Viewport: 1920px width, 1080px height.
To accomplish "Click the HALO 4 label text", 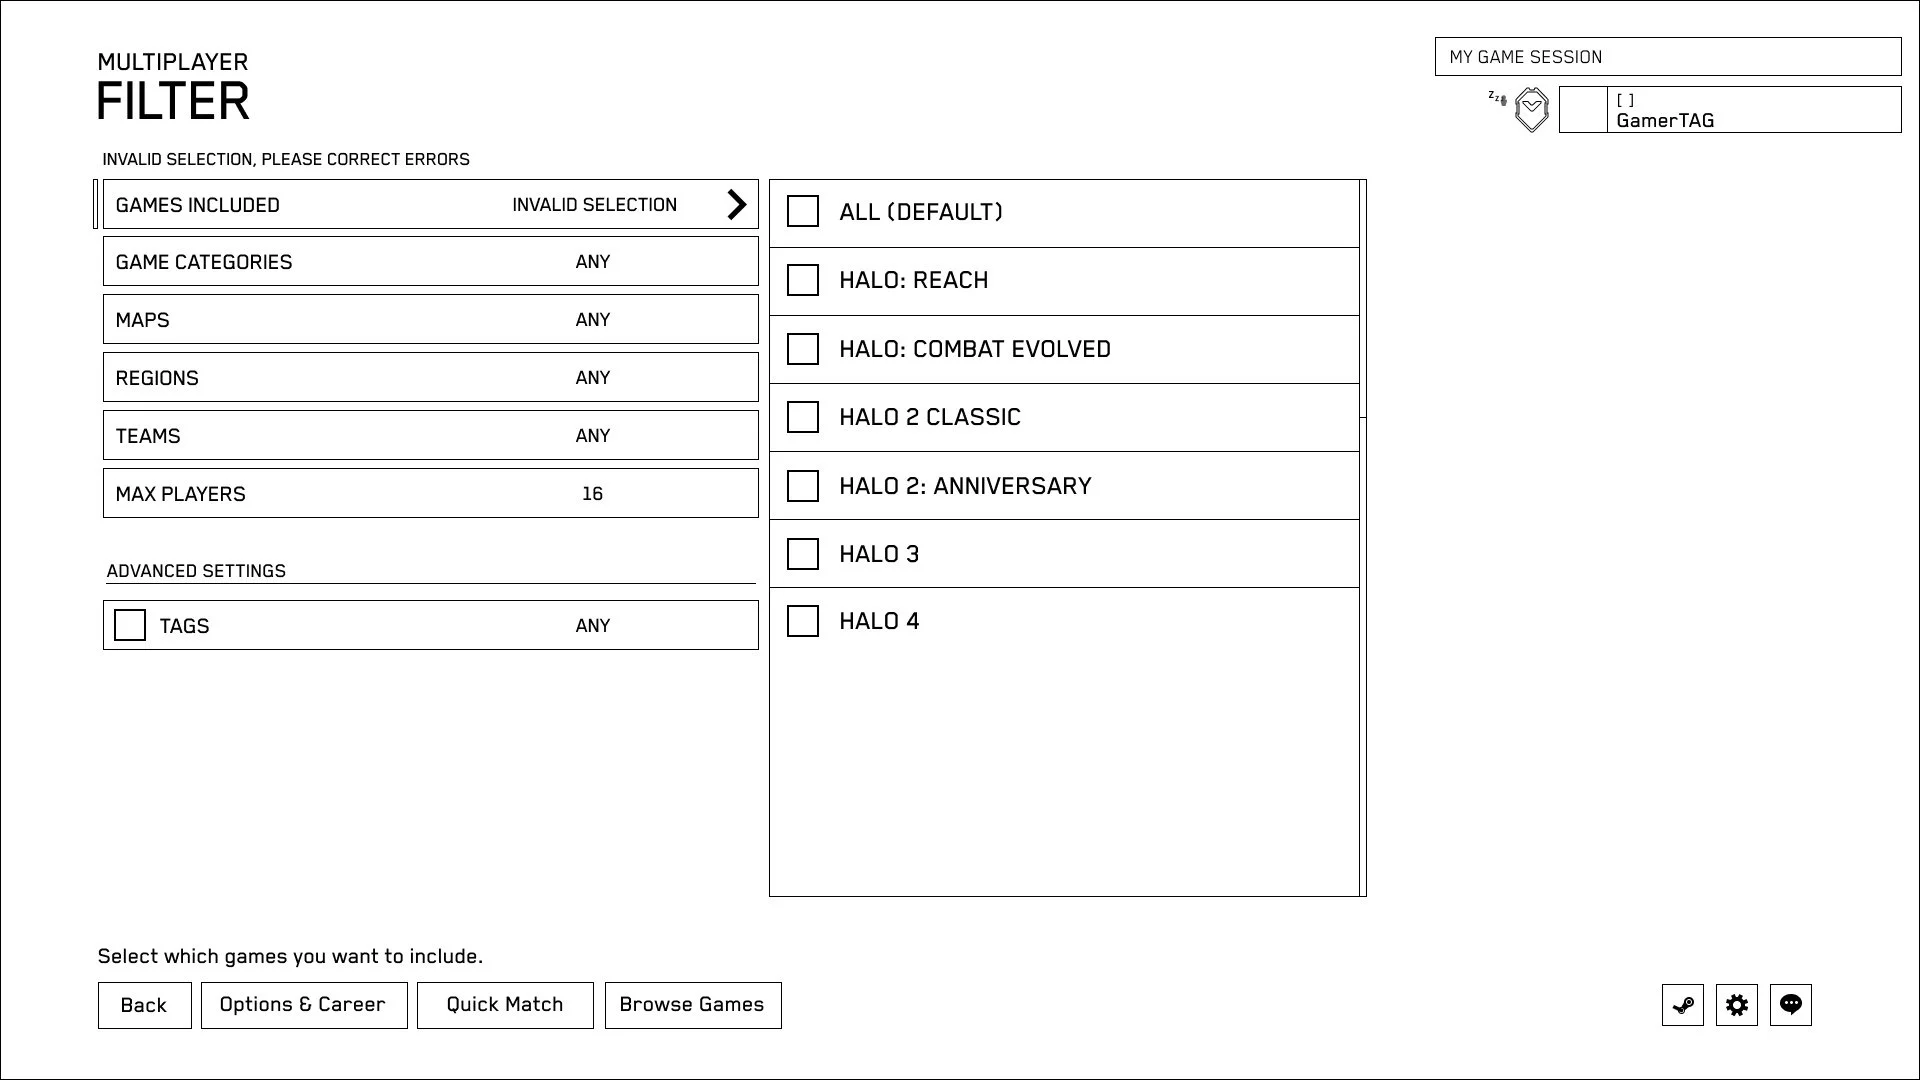I will pos(879,621).
